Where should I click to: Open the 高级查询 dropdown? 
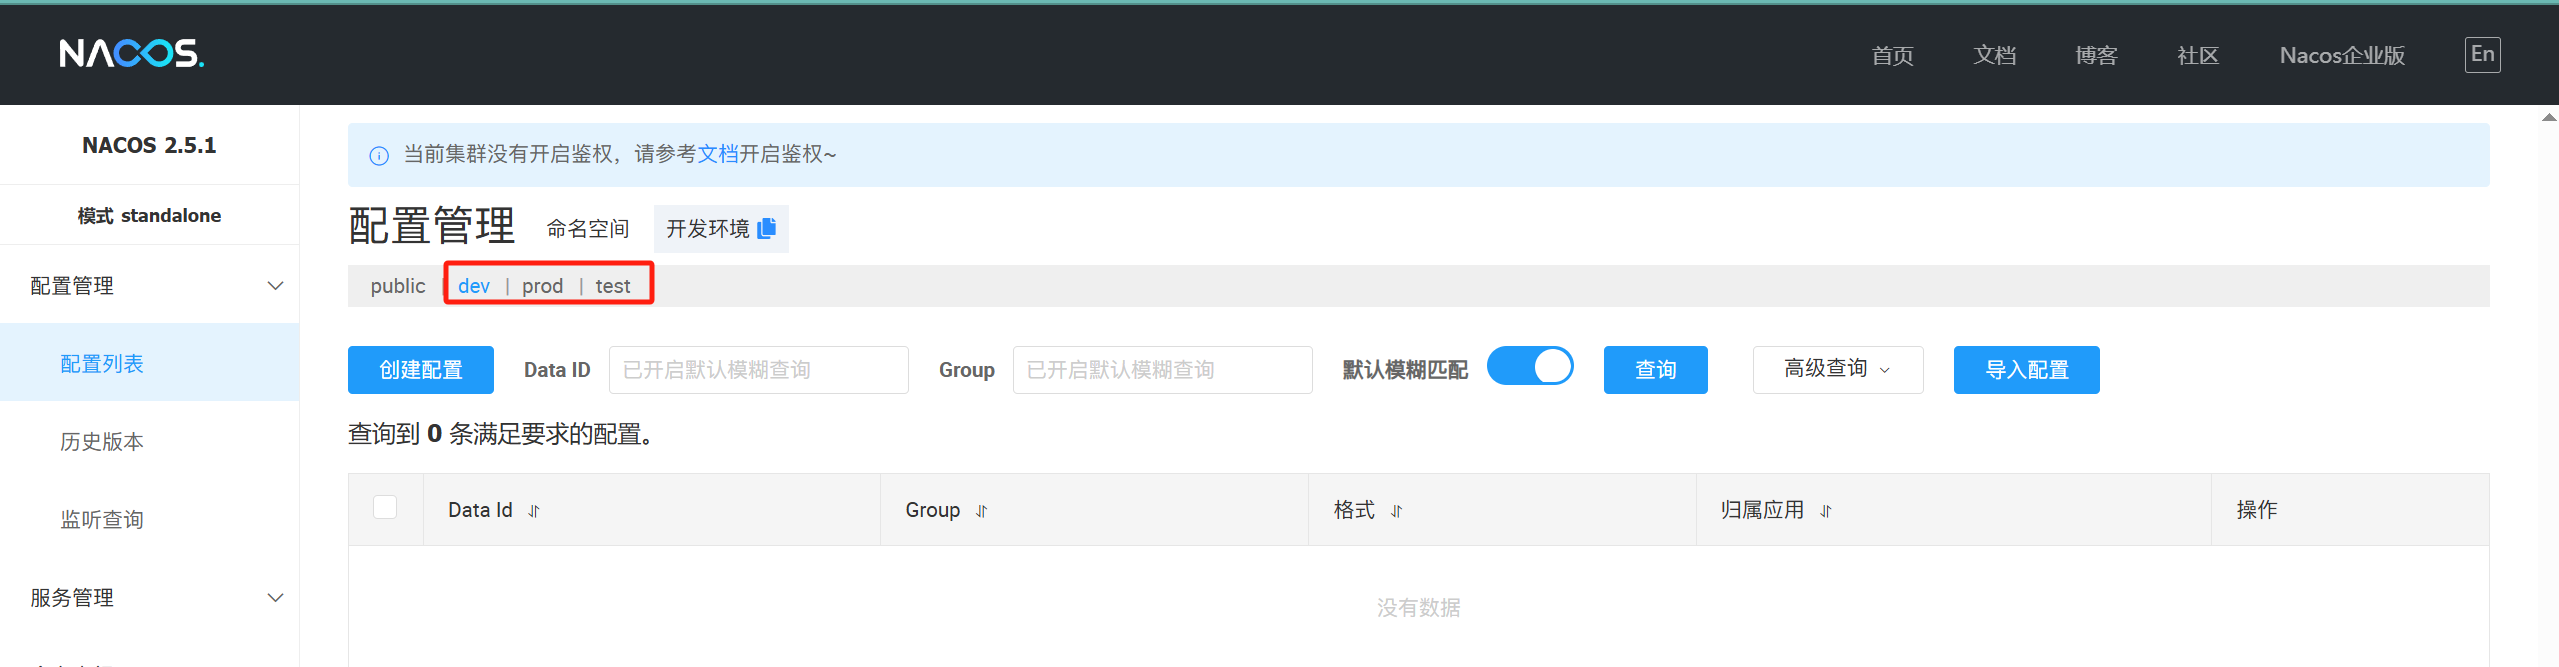point(1837,370)
